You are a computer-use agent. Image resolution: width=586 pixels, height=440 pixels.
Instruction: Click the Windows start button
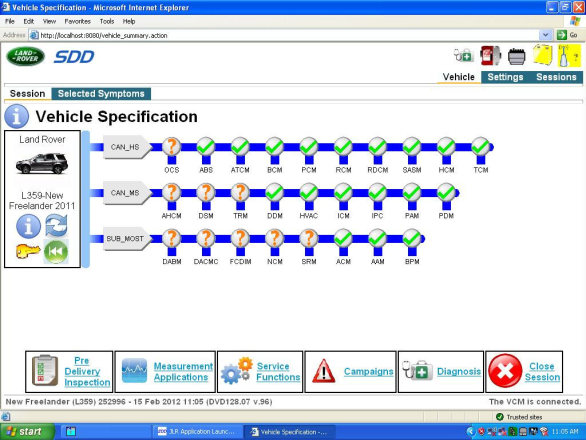click(x=27, y=432)
